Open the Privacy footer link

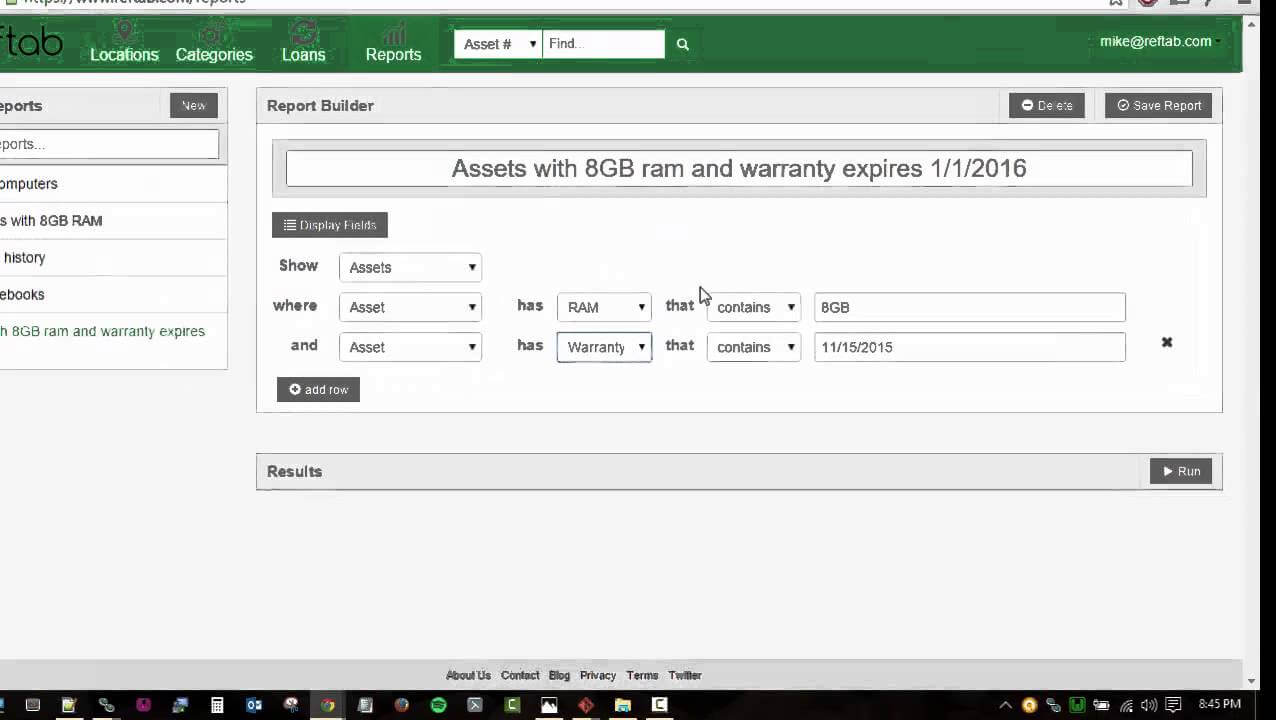(x=598, y=676)
